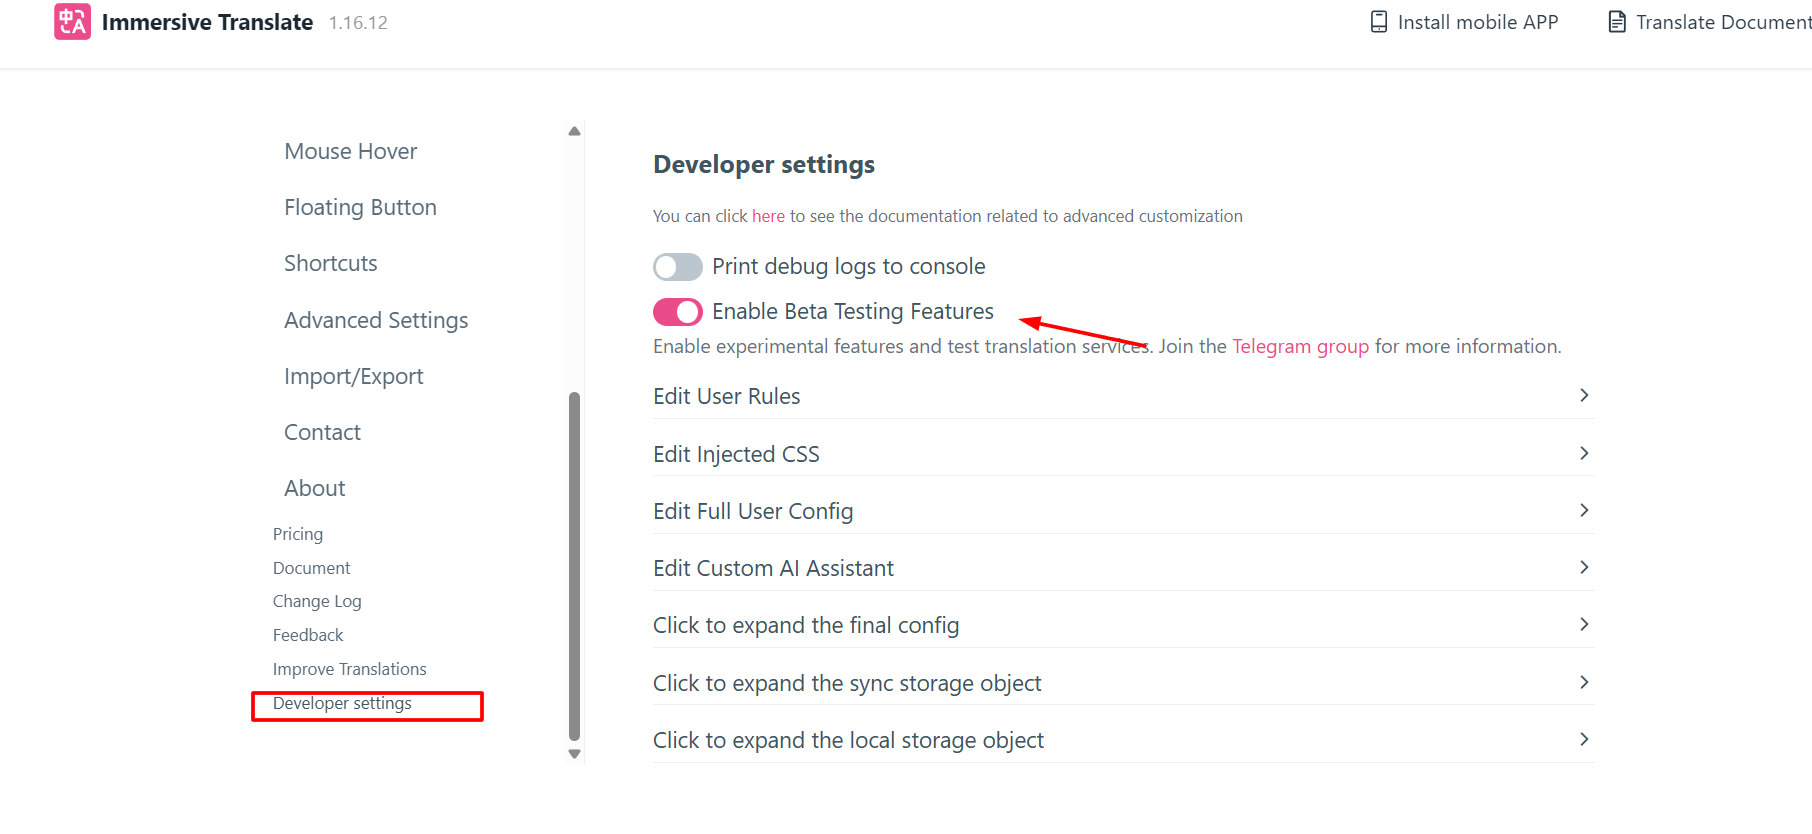Expand Edit Full User Config chevron
This screenshot has width=1812, height=834.
click(x=1584, y=510)
